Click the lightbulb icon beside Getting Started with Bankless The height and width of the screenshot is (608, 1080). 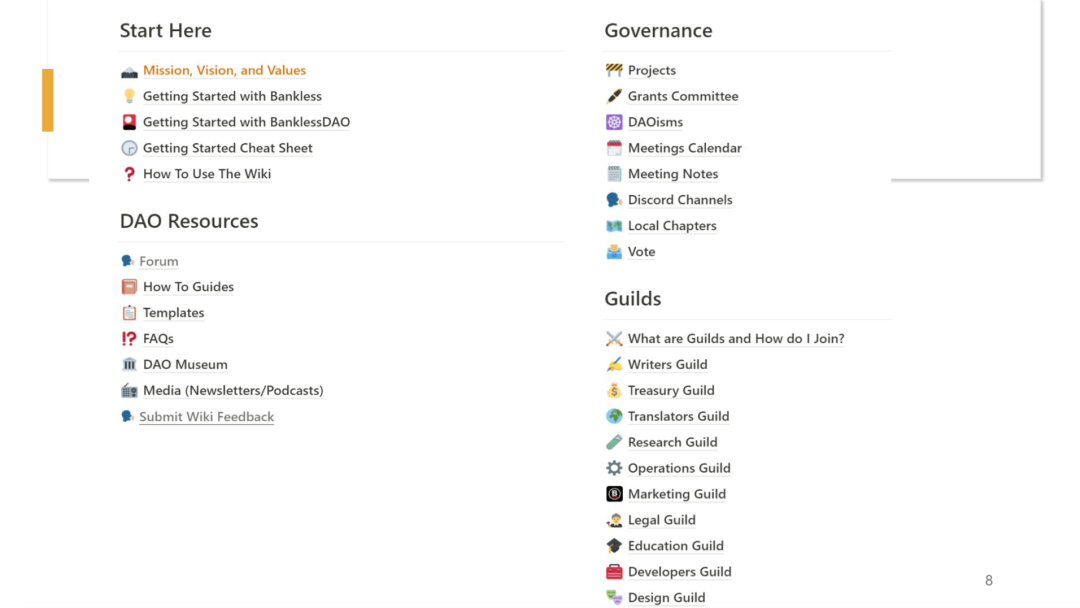129,96
